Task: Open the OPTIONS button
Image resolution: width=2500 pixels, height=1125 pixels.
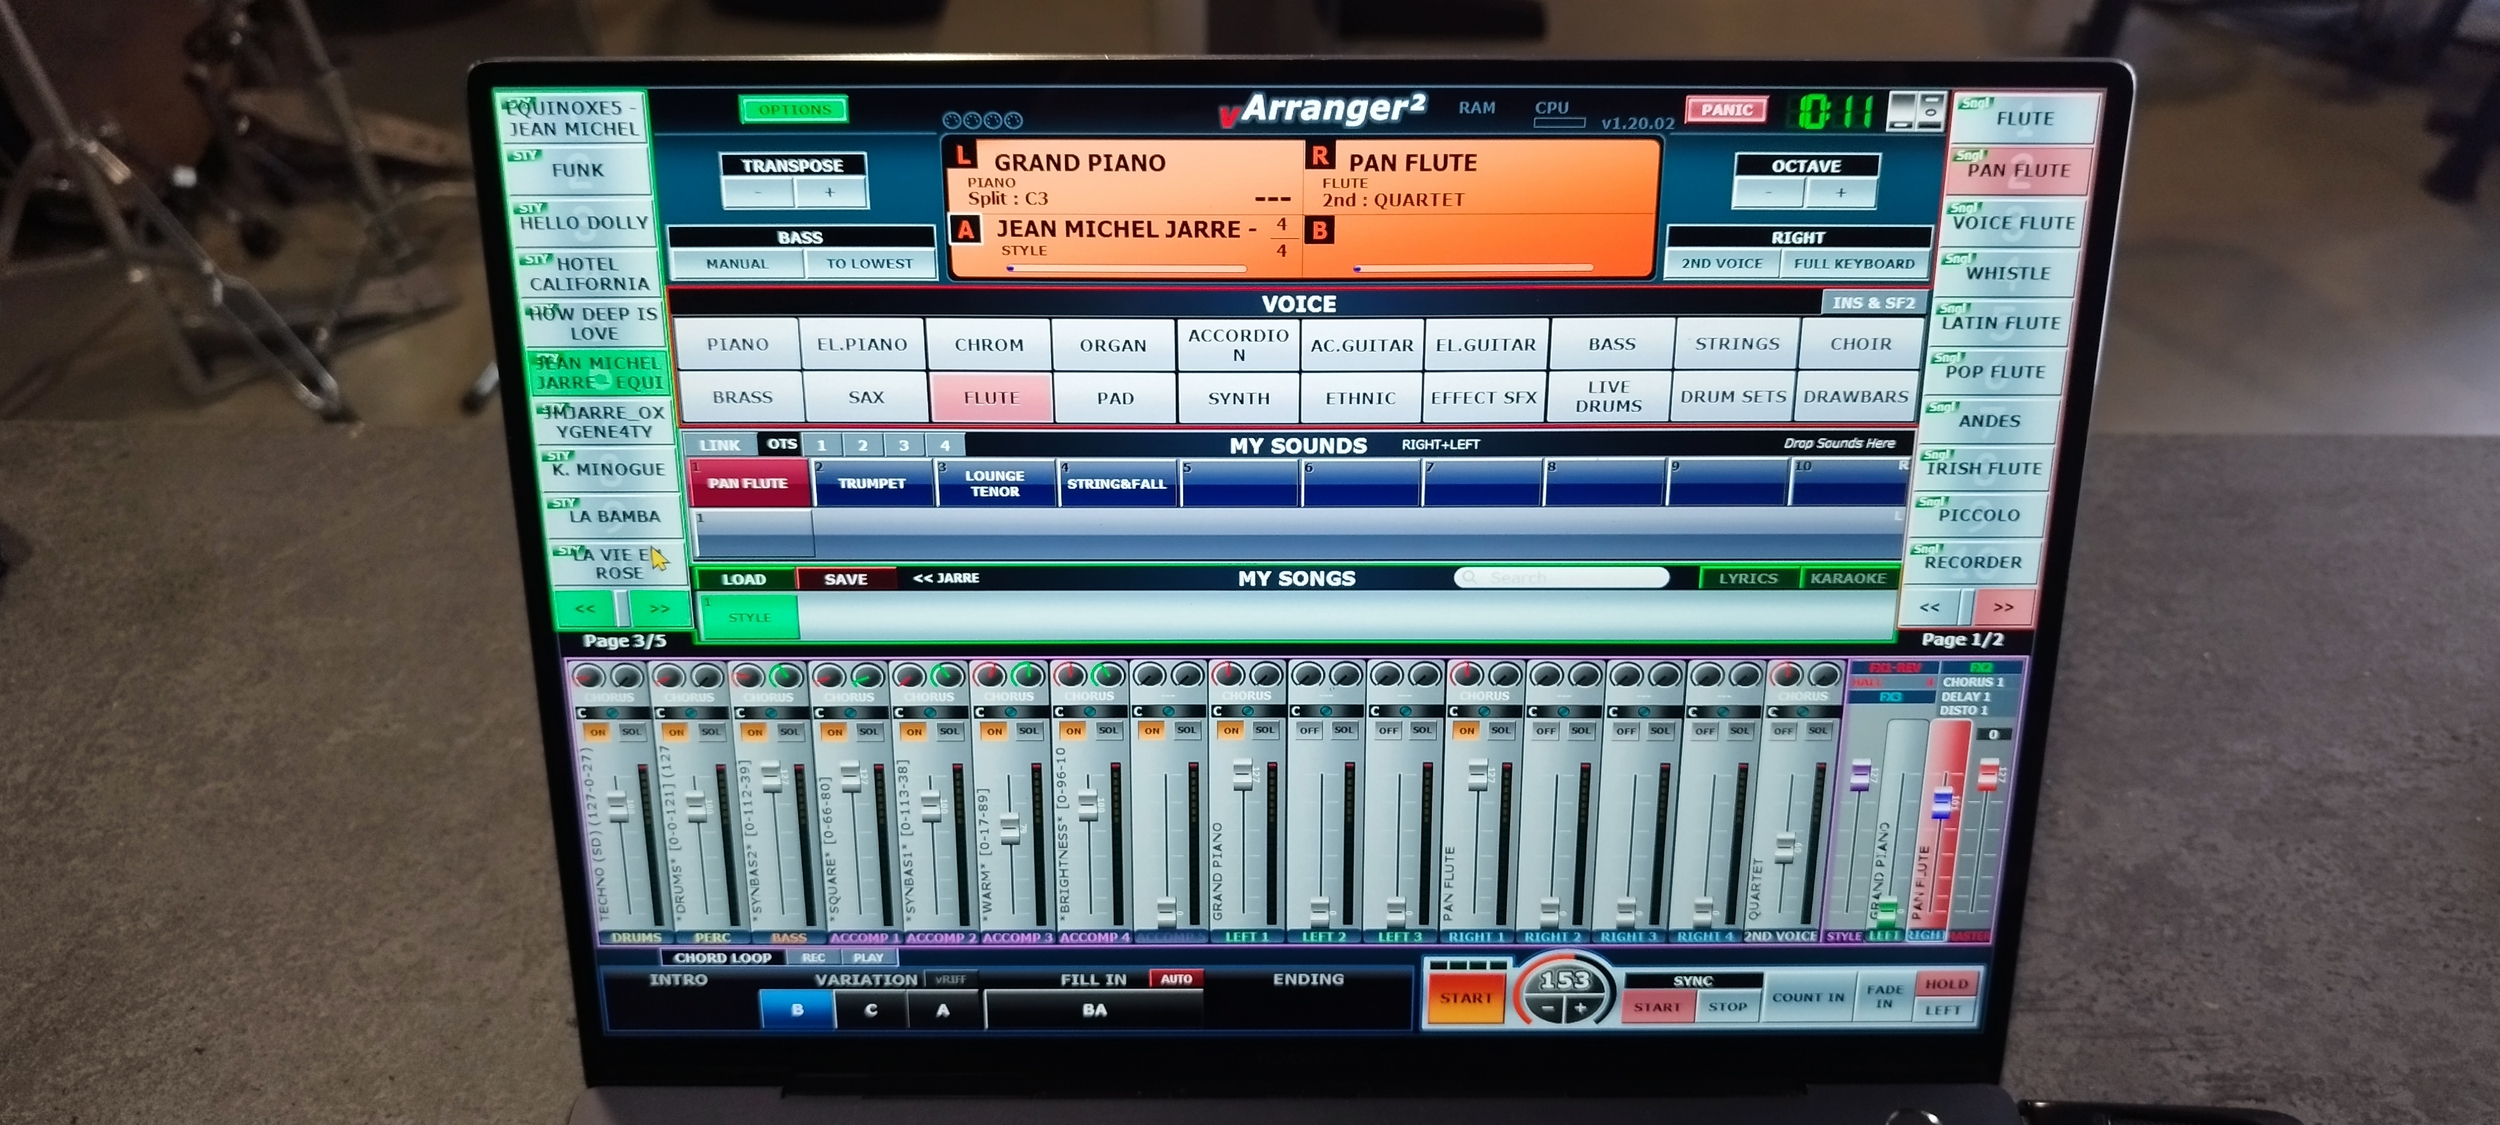Action: 794,109
